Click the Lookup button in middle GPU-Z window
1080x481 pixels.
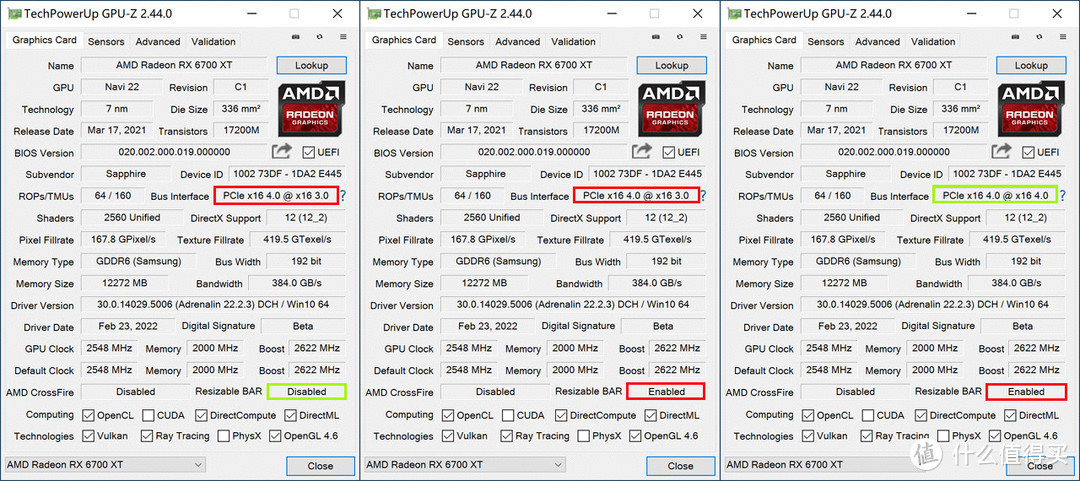(672, 65)
